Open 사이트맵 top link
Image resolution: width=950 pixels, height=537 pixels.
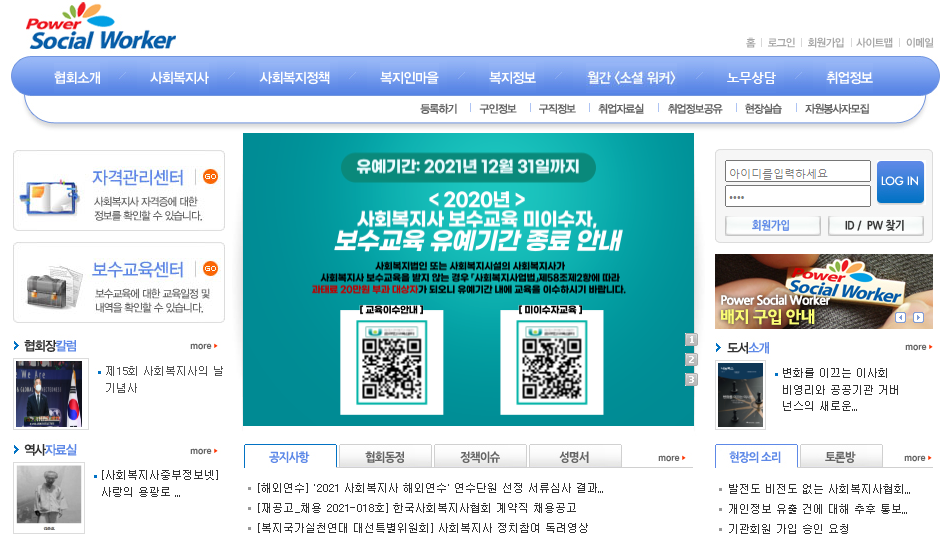tap(874, 42)
